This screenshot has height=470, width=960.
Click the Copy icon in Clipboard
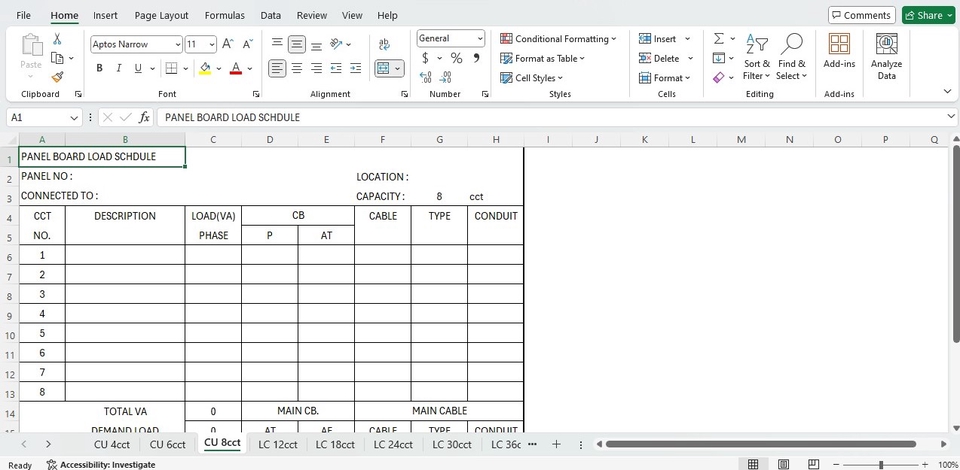coord(58,58)
